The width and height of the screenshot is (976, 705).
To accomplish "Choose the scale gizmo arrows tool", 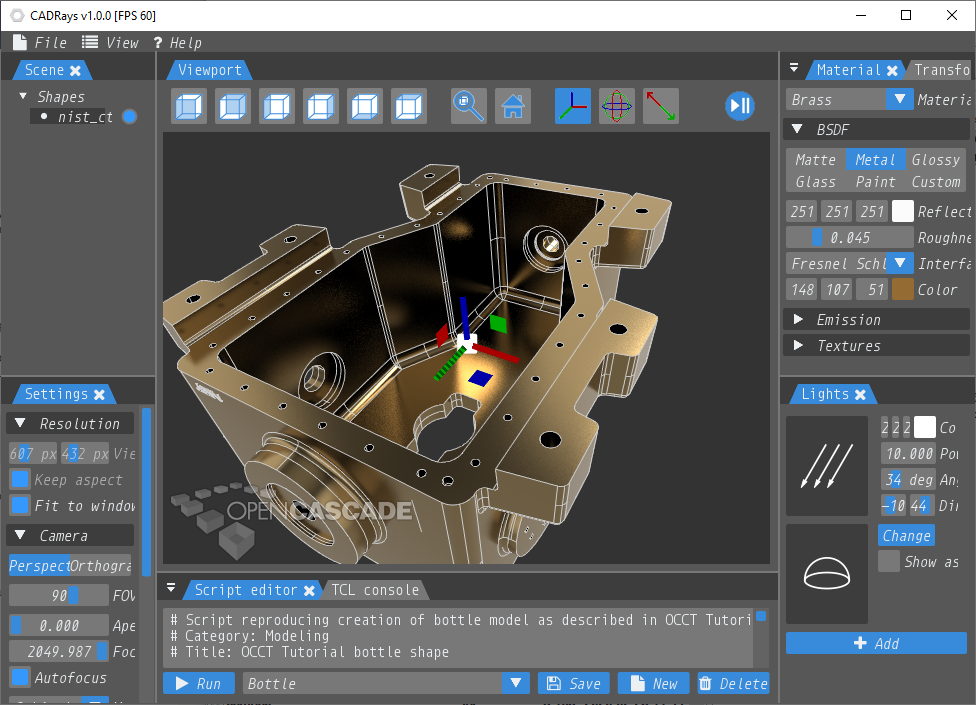I will pos(660,106).
